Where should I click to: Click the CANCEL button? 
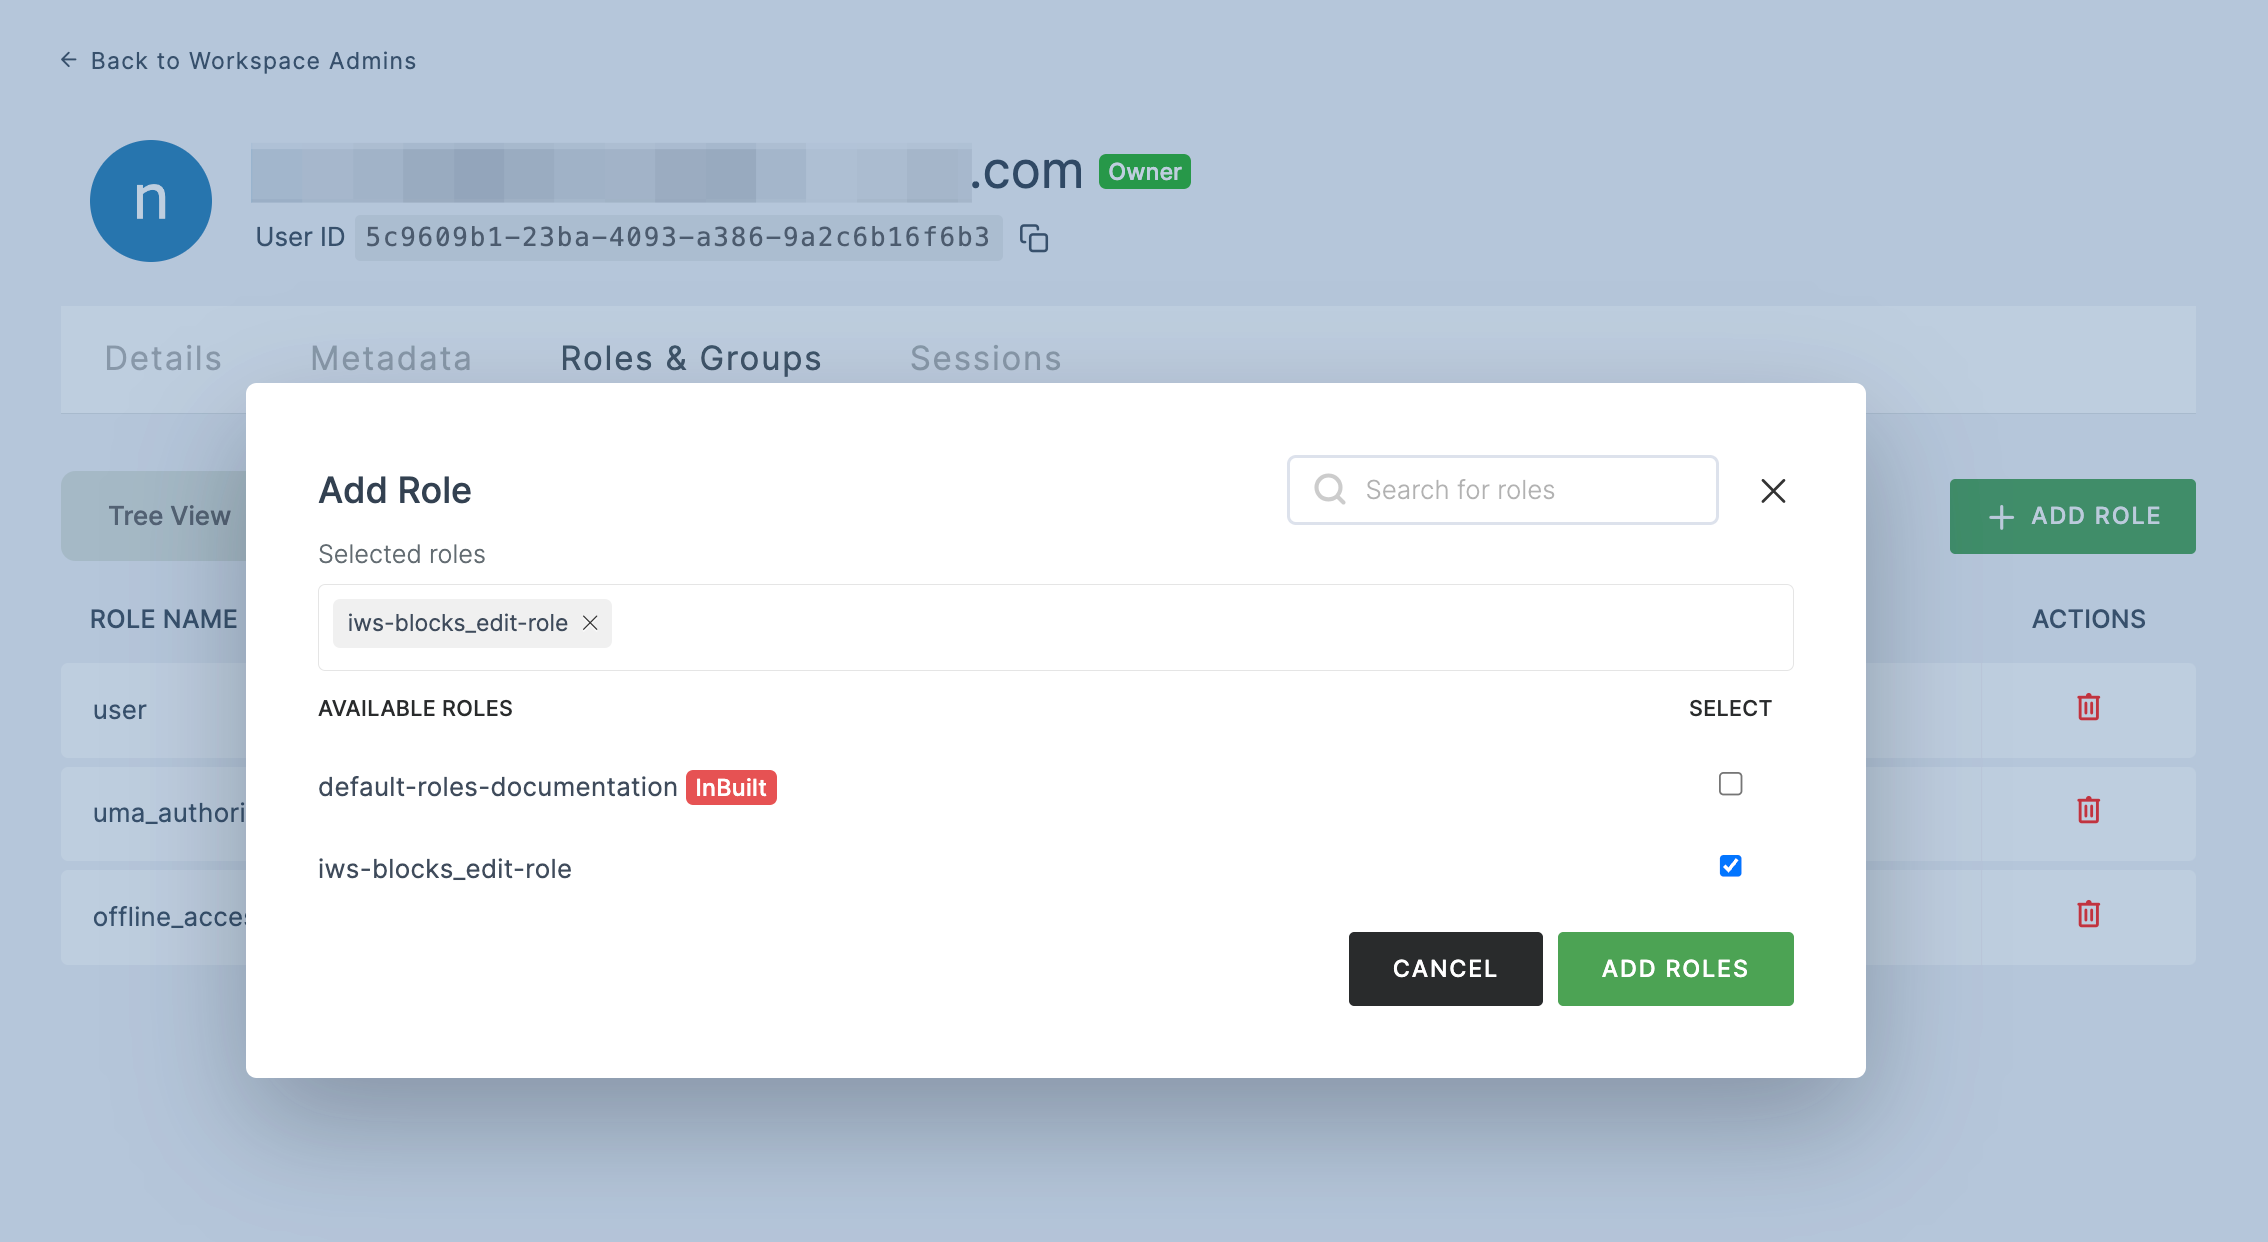point(1445,968)
